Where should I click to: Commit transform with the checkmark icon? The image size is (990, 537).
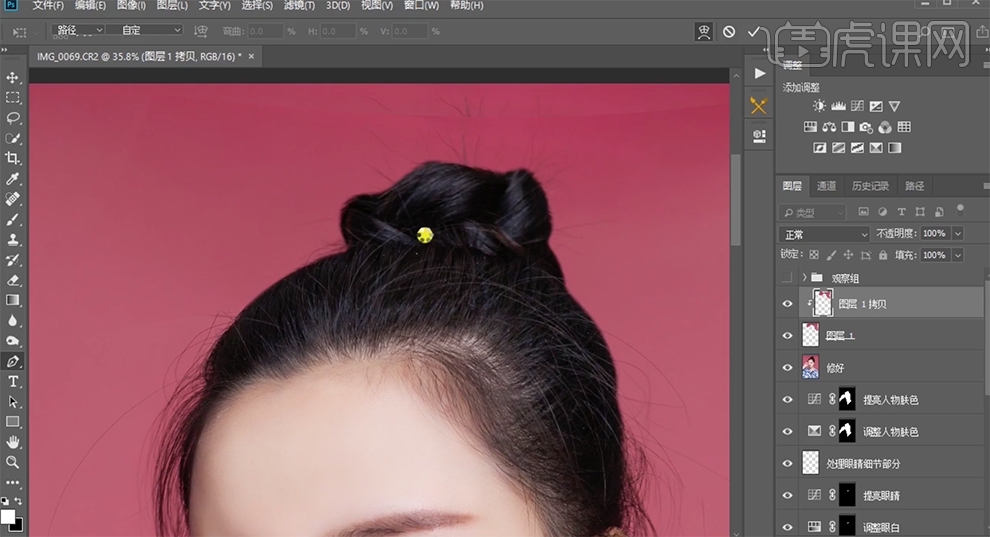coord(754,32)
